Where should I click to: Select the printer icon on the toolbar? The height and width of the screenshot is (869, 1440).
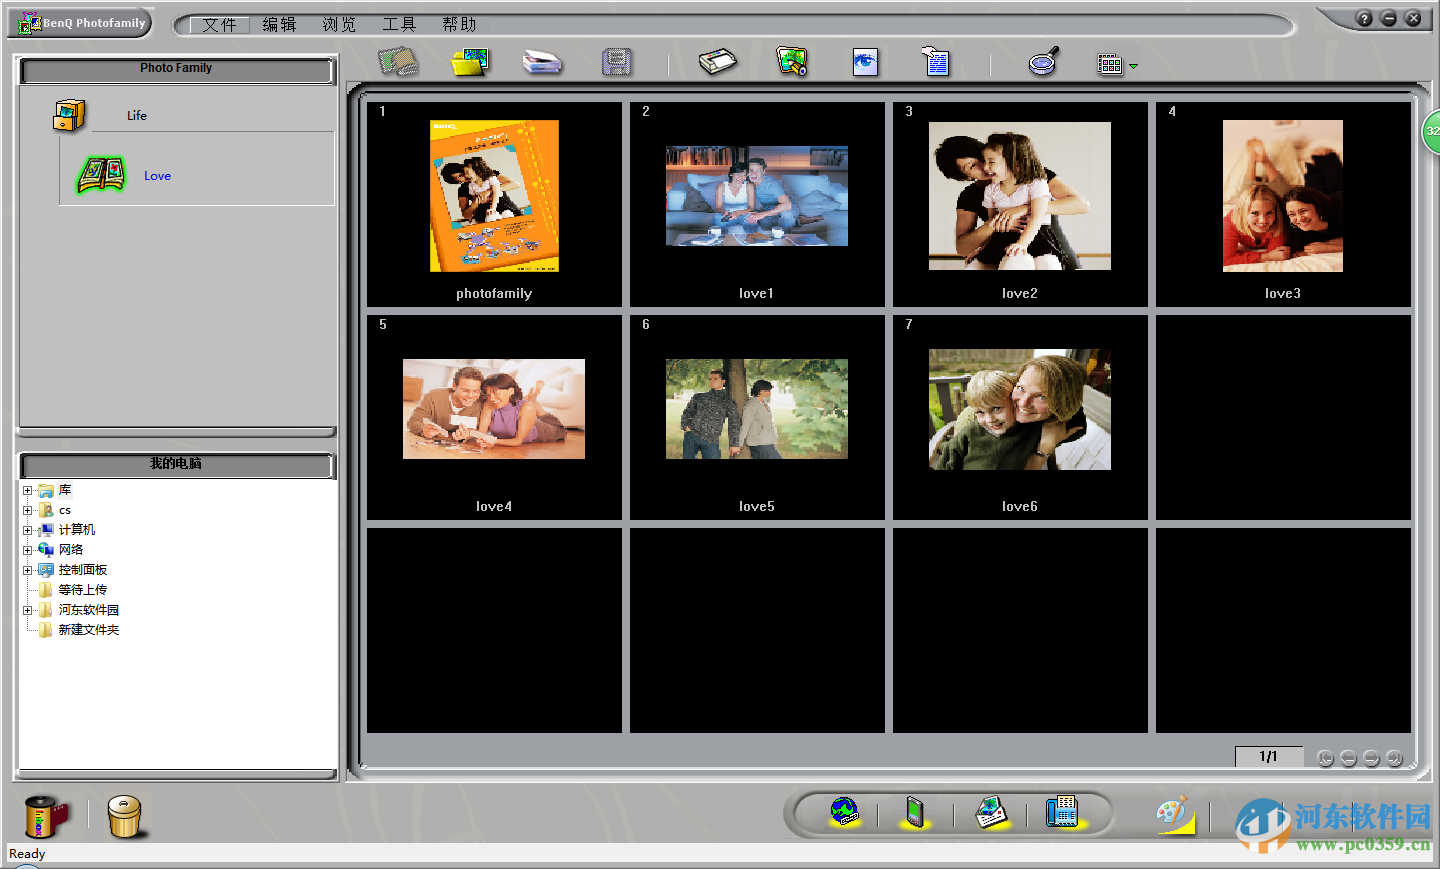point(719,61)
